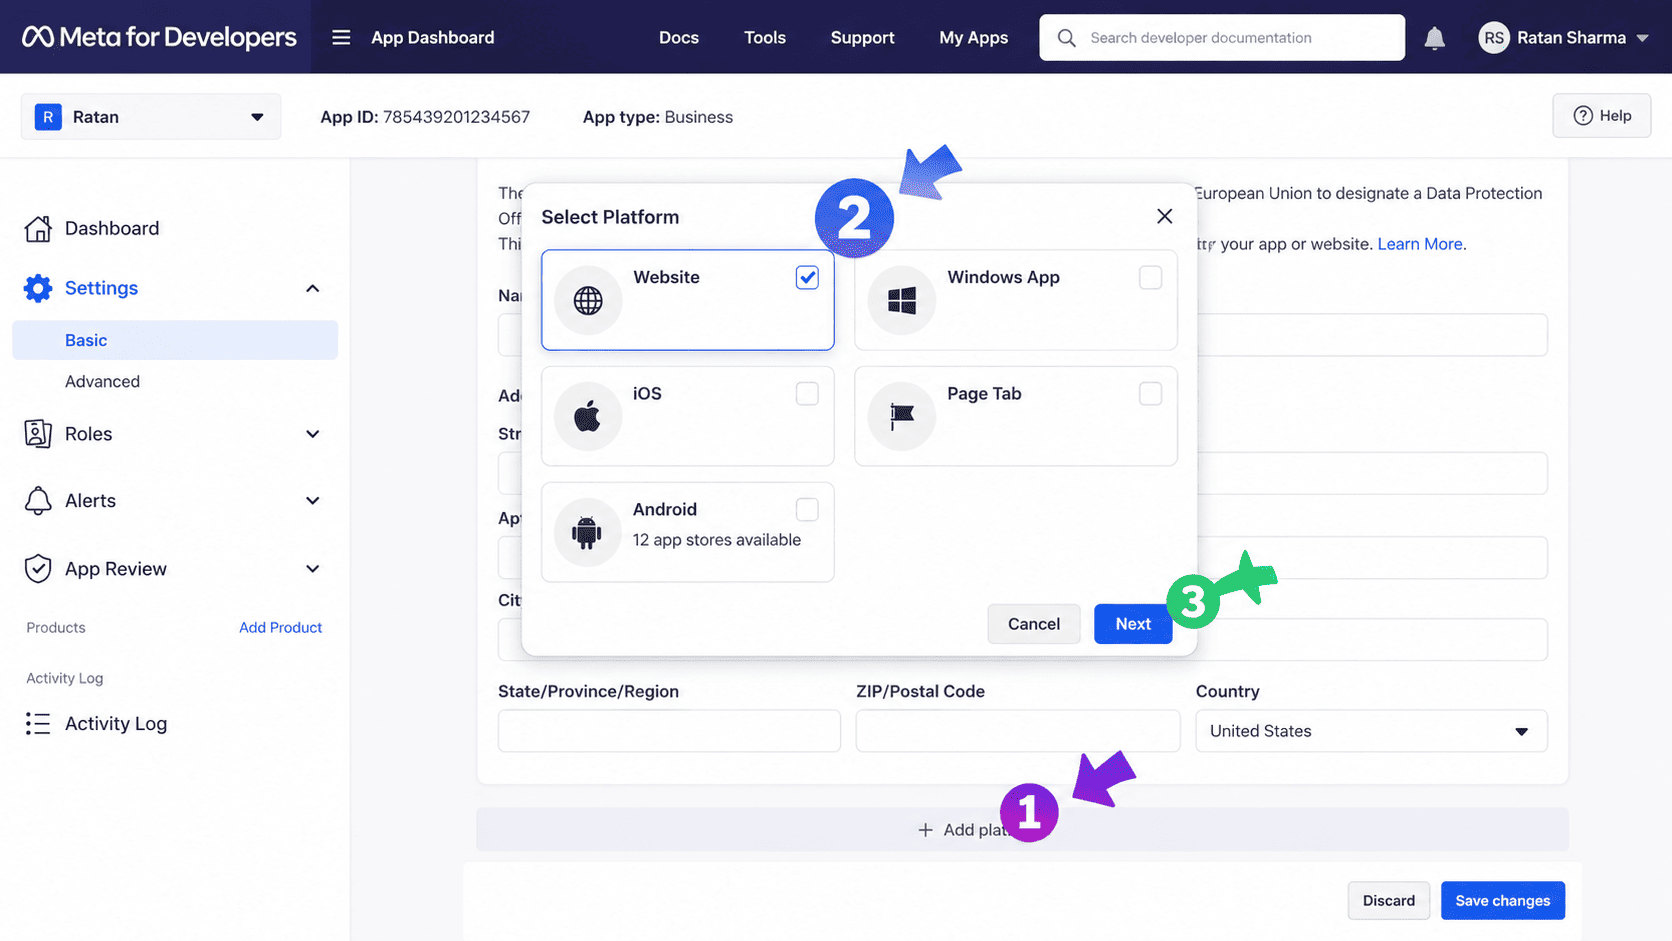
Task: Click Cancel in the platform dialog
Action: pyautogui.click(x=1034, y=624)
